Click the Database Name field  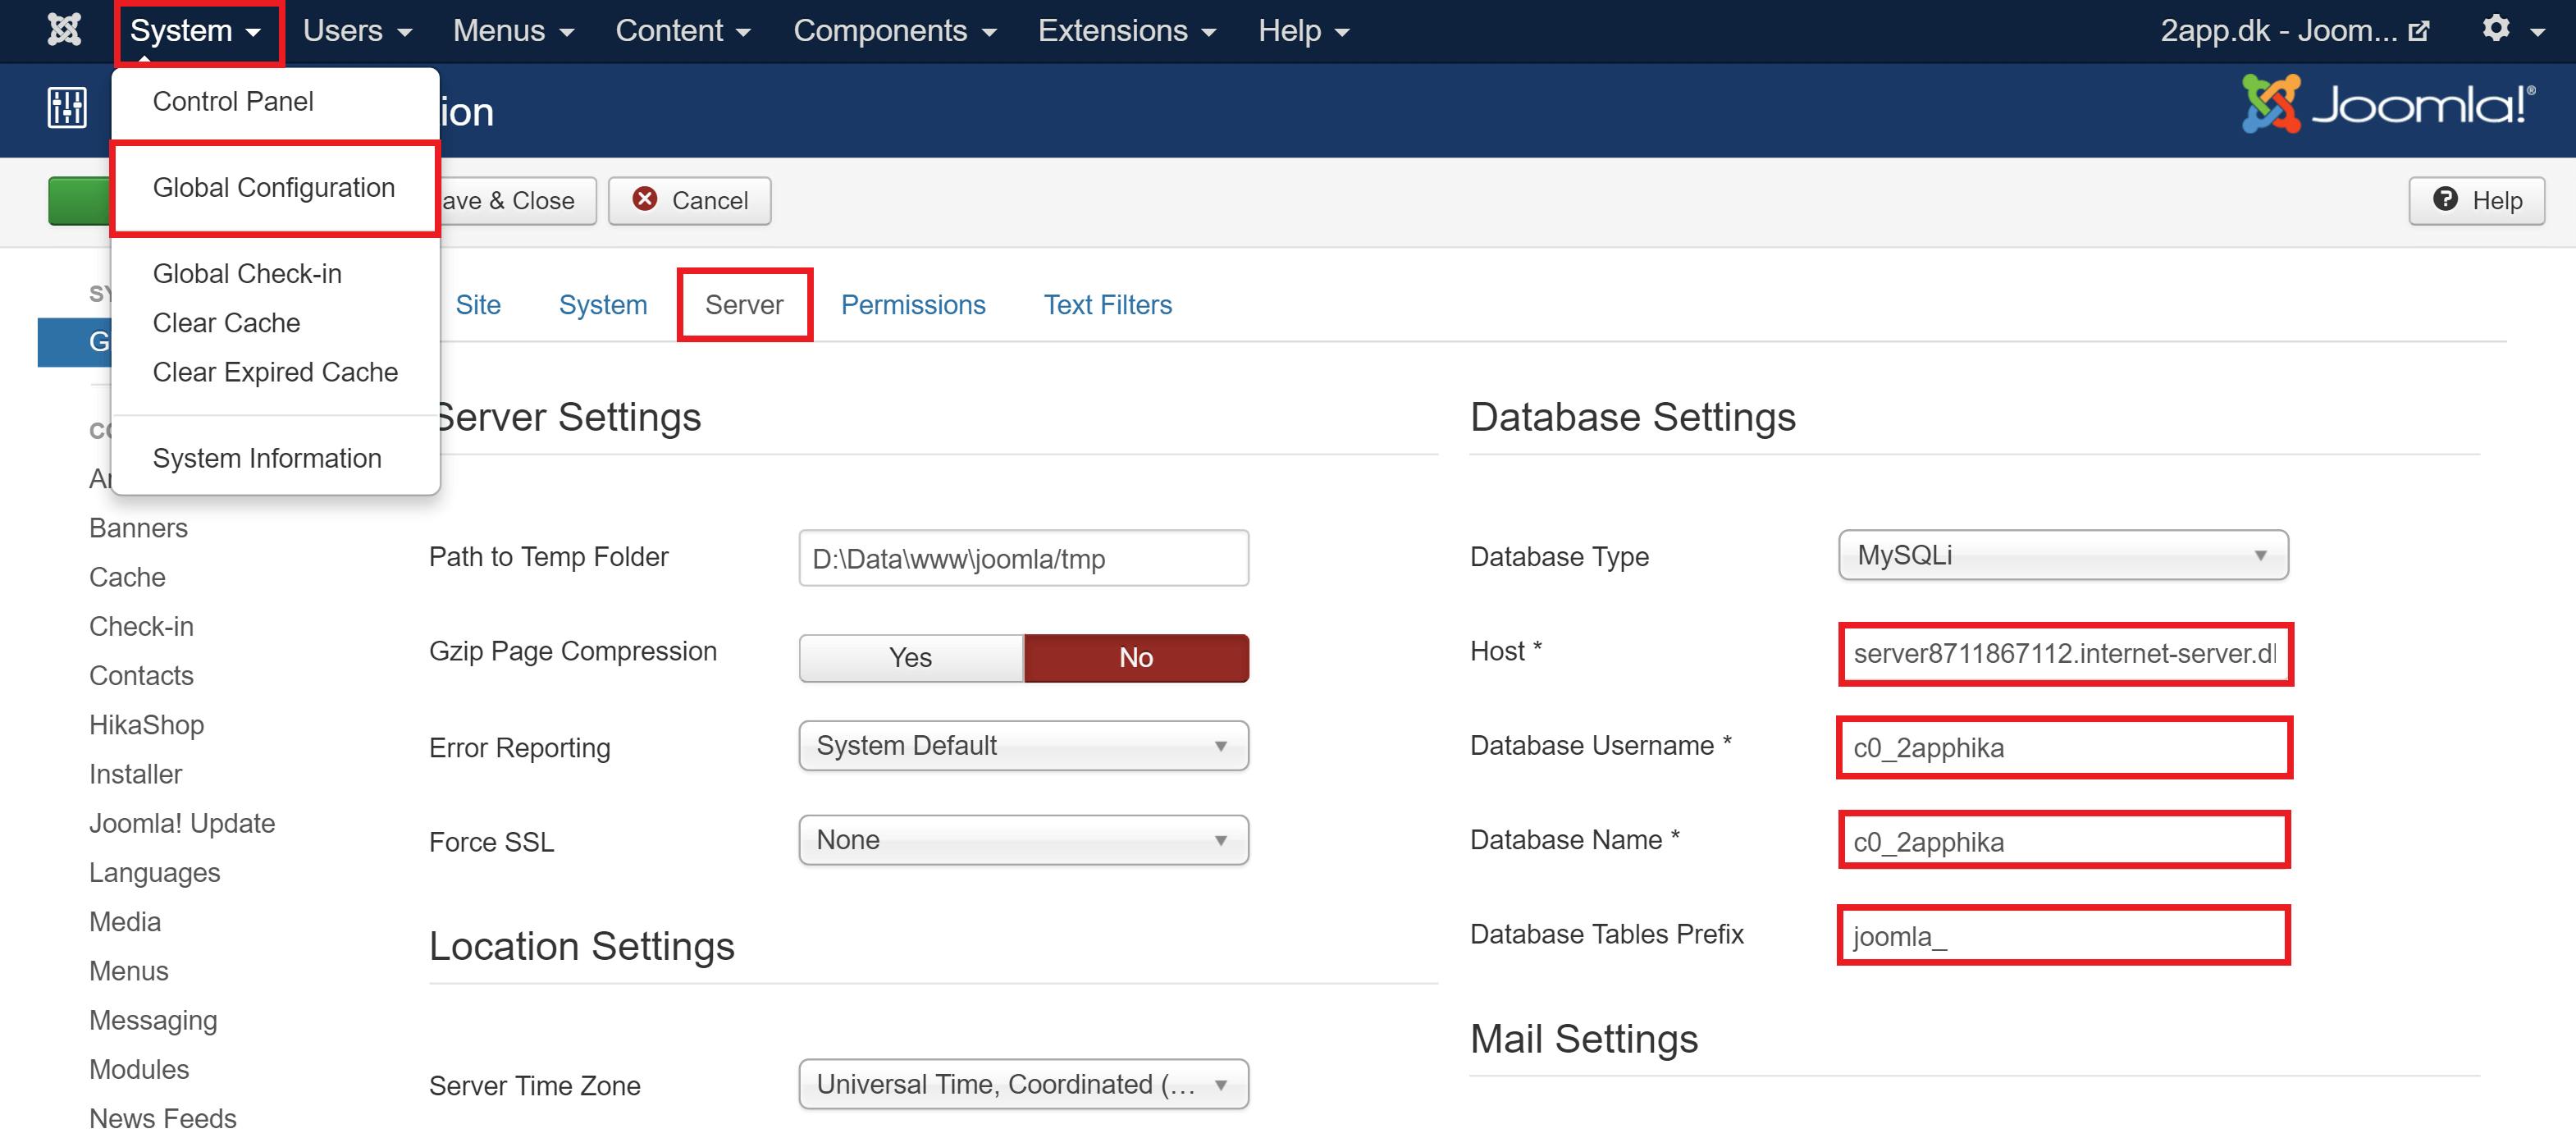pyautogui.click(x=2063, y=841)
